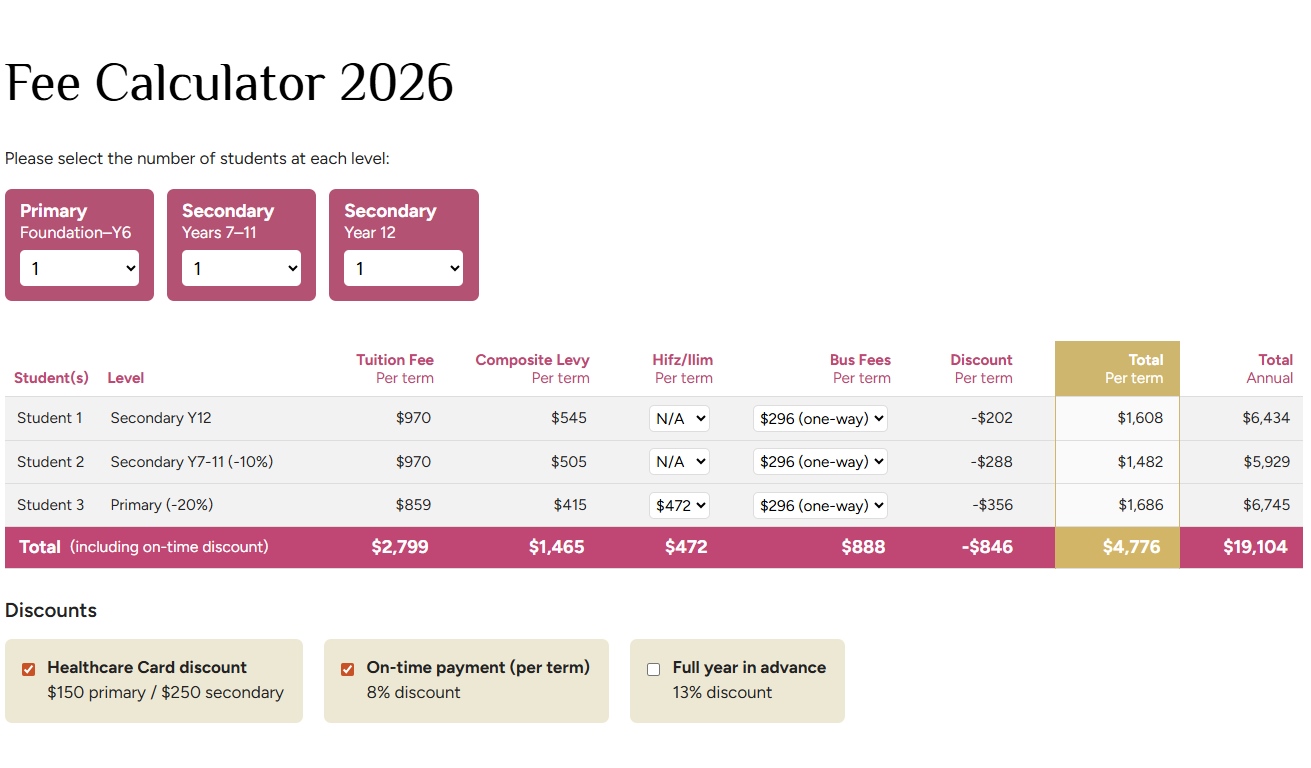The width and height of the screenshot is (1311, 768).
Task: Click the Tuition Fee column header
Action: tap(395, 368)
